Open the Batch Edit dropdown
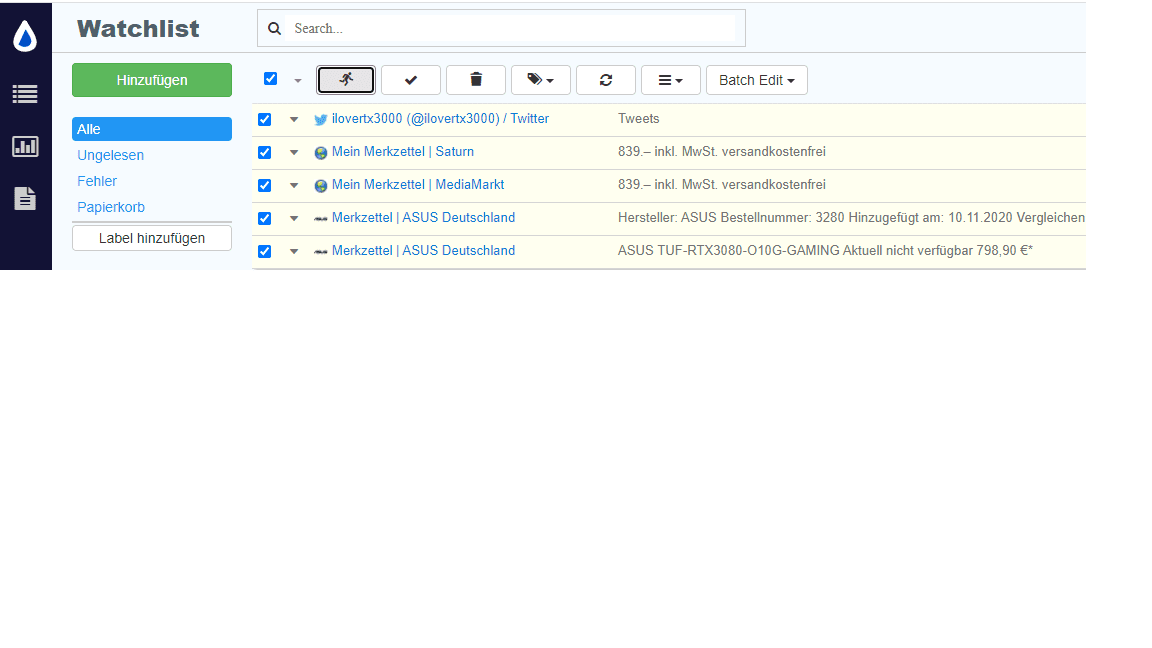 (x=757, y=80)
